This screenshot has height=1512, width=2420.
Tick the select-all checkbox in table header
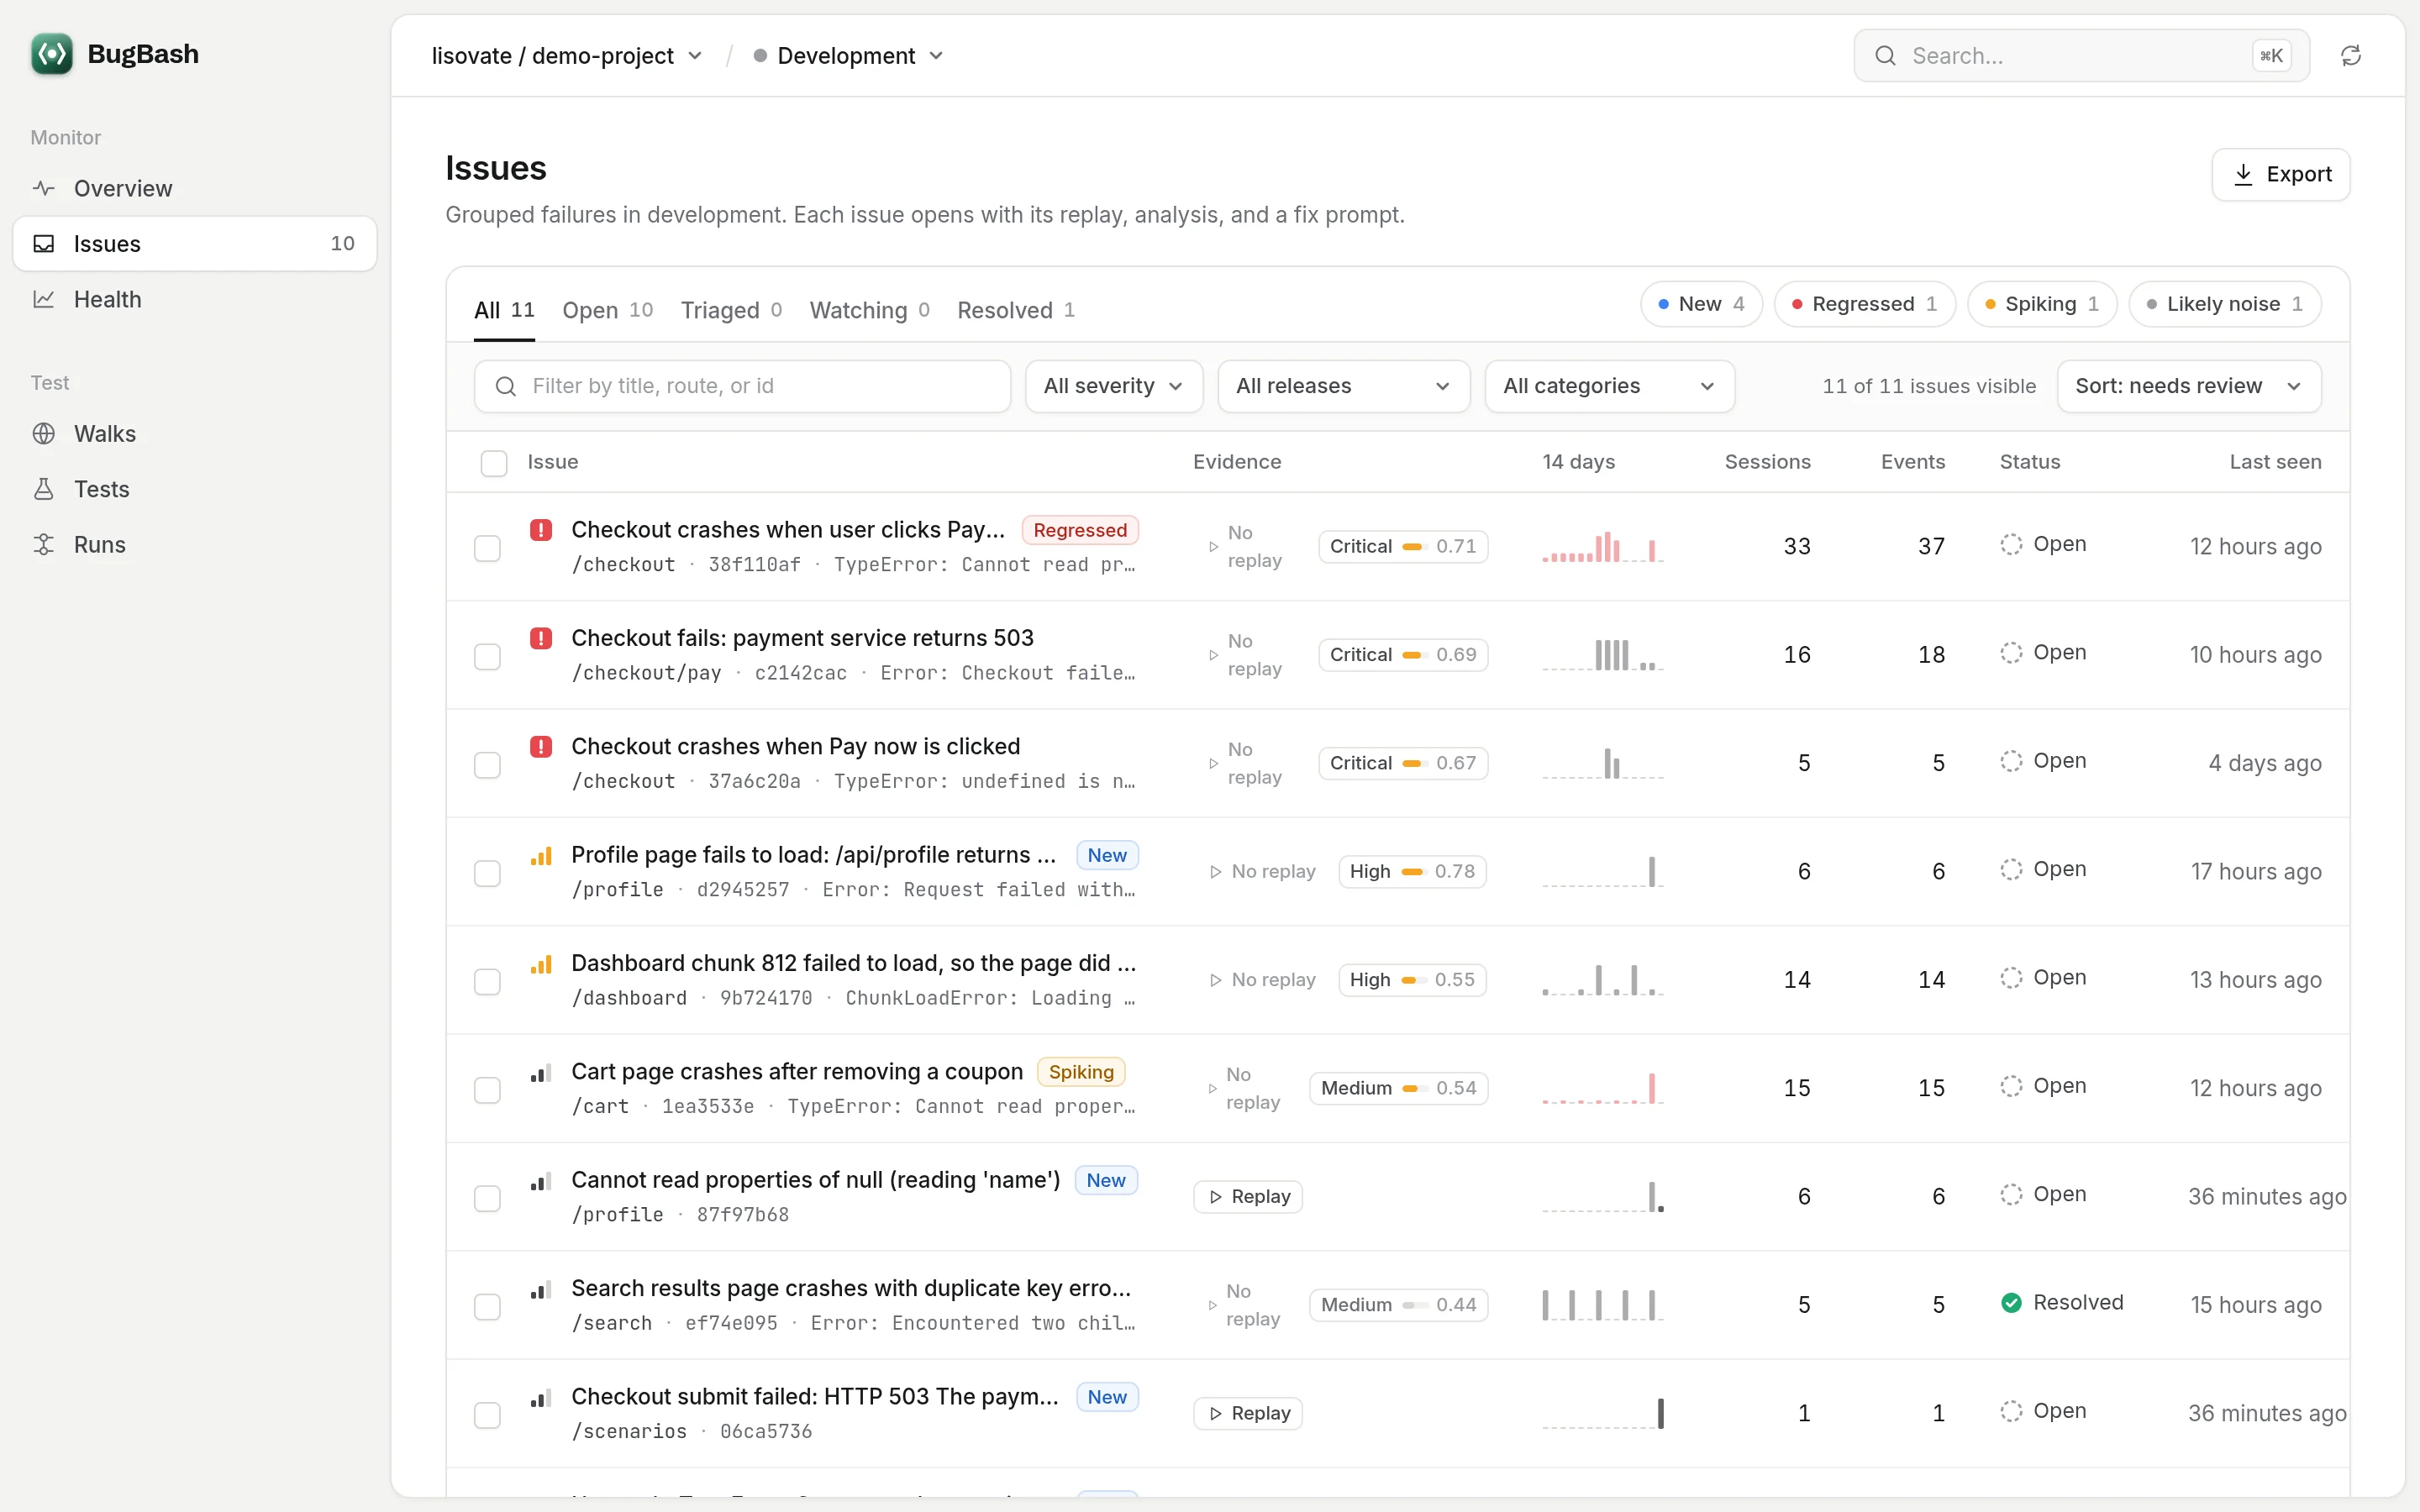coord(494,463)
